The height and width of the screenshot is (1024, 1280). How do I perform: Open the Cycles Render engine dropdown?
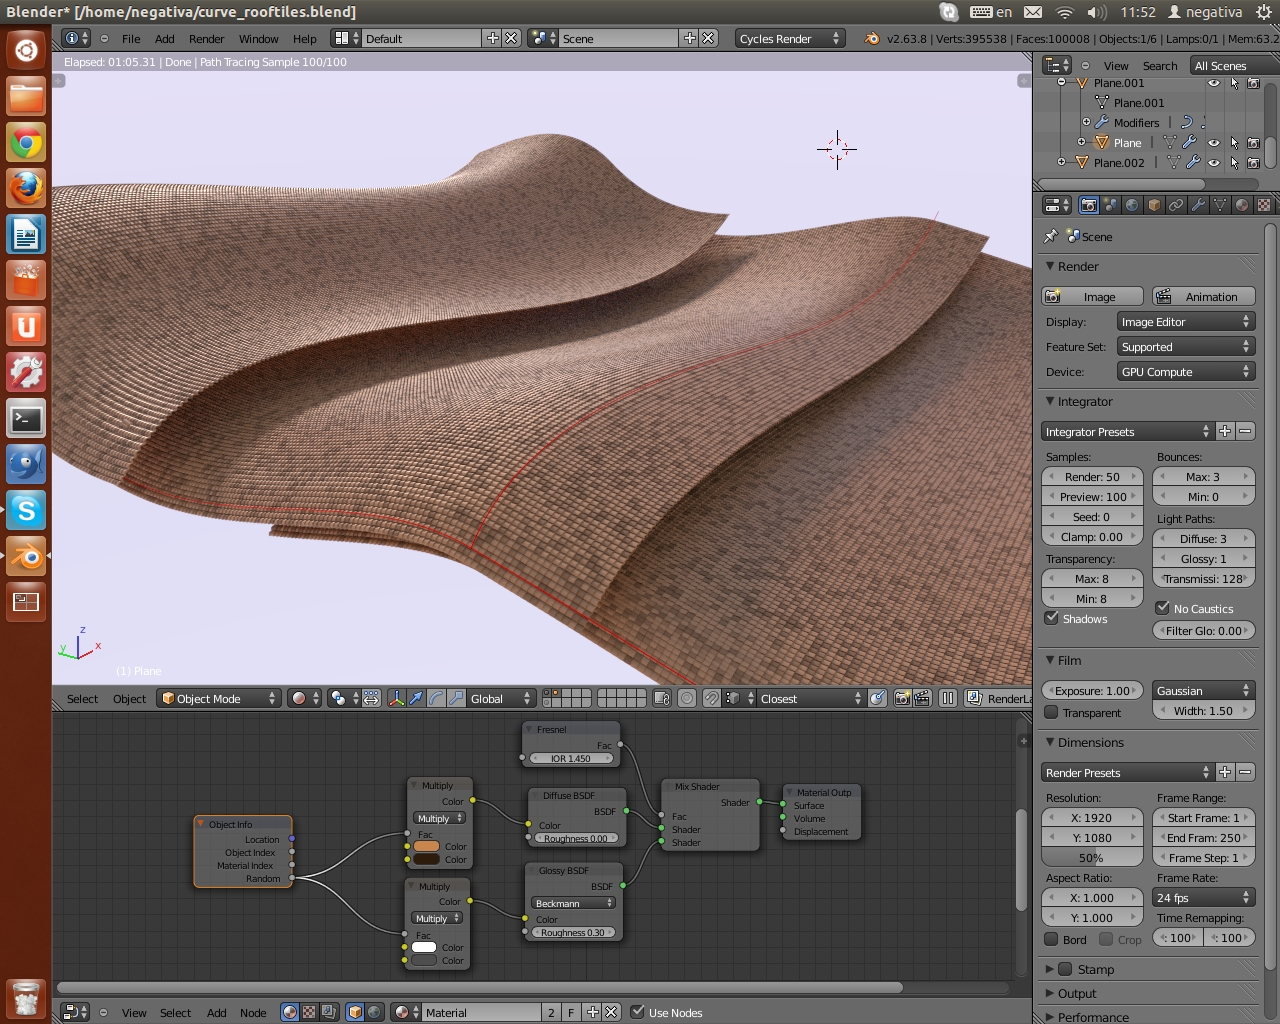tap(789, 38)
